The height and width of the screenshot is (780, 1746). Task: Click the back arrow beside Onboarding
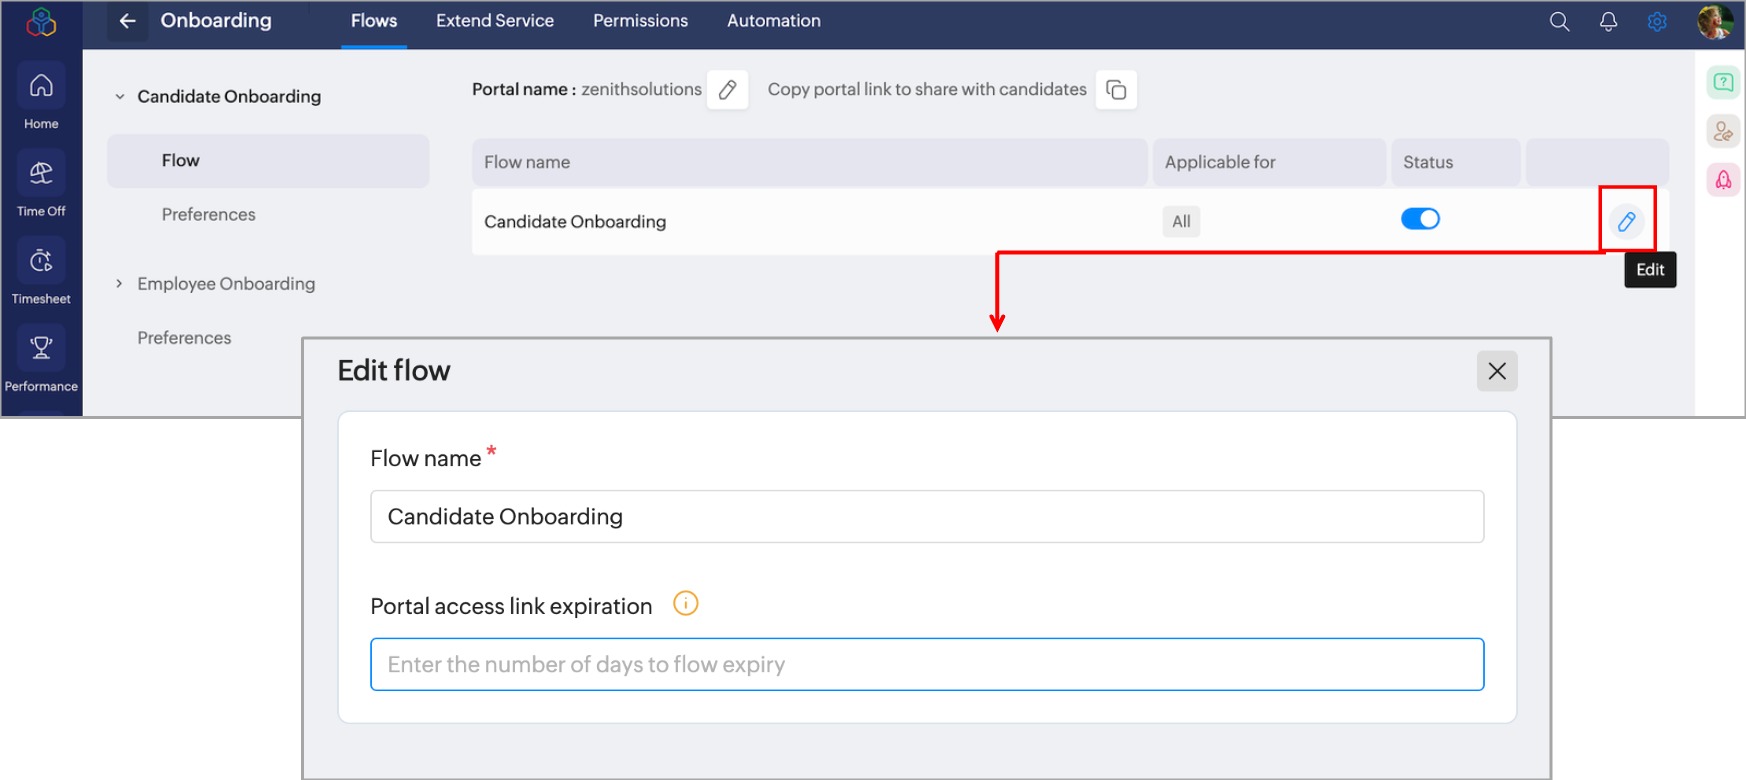127,21
